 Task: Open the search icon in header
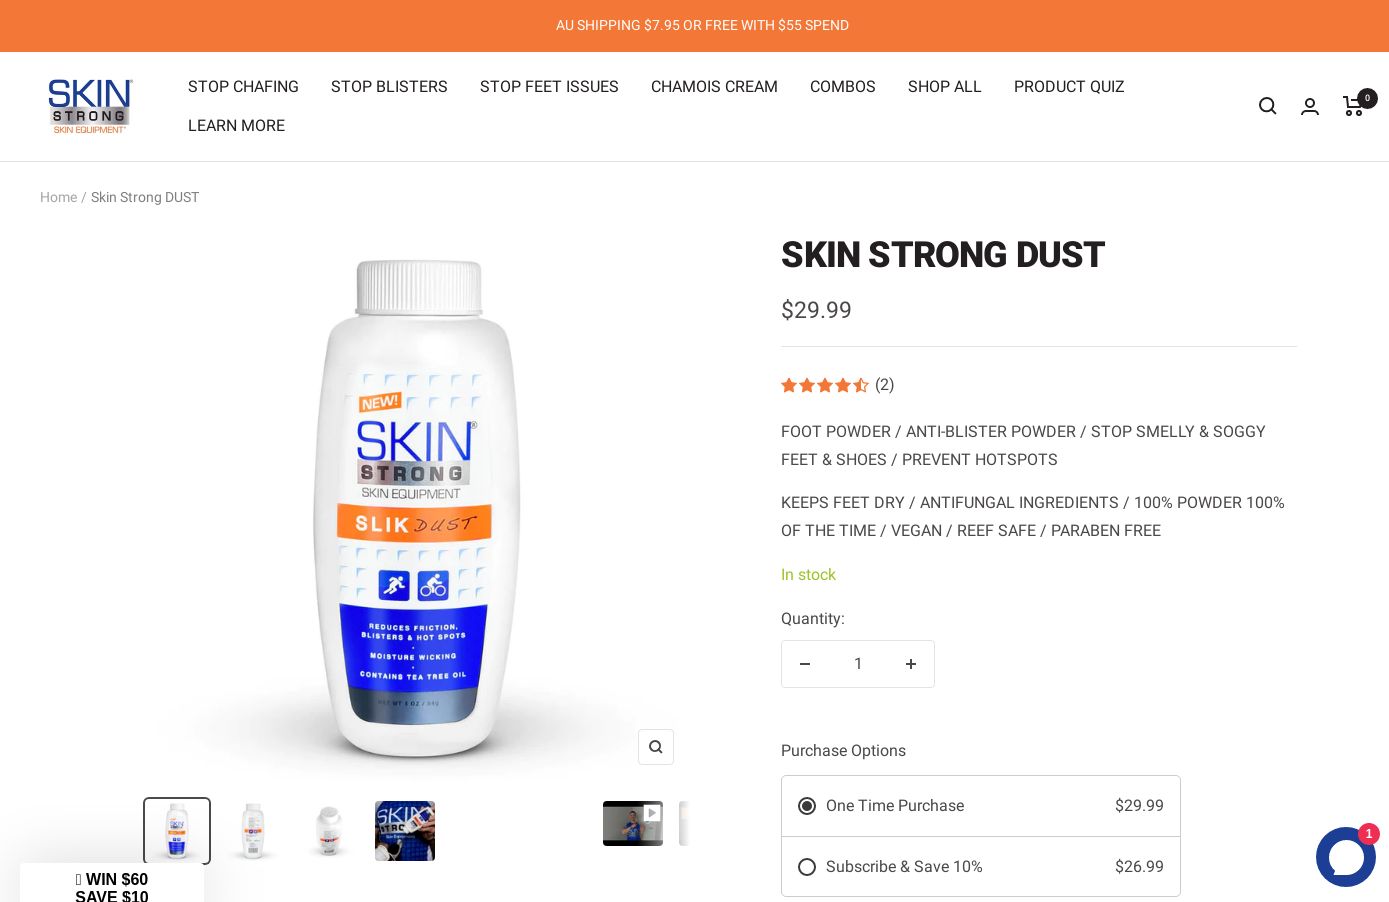click(x=1267, y=106)
